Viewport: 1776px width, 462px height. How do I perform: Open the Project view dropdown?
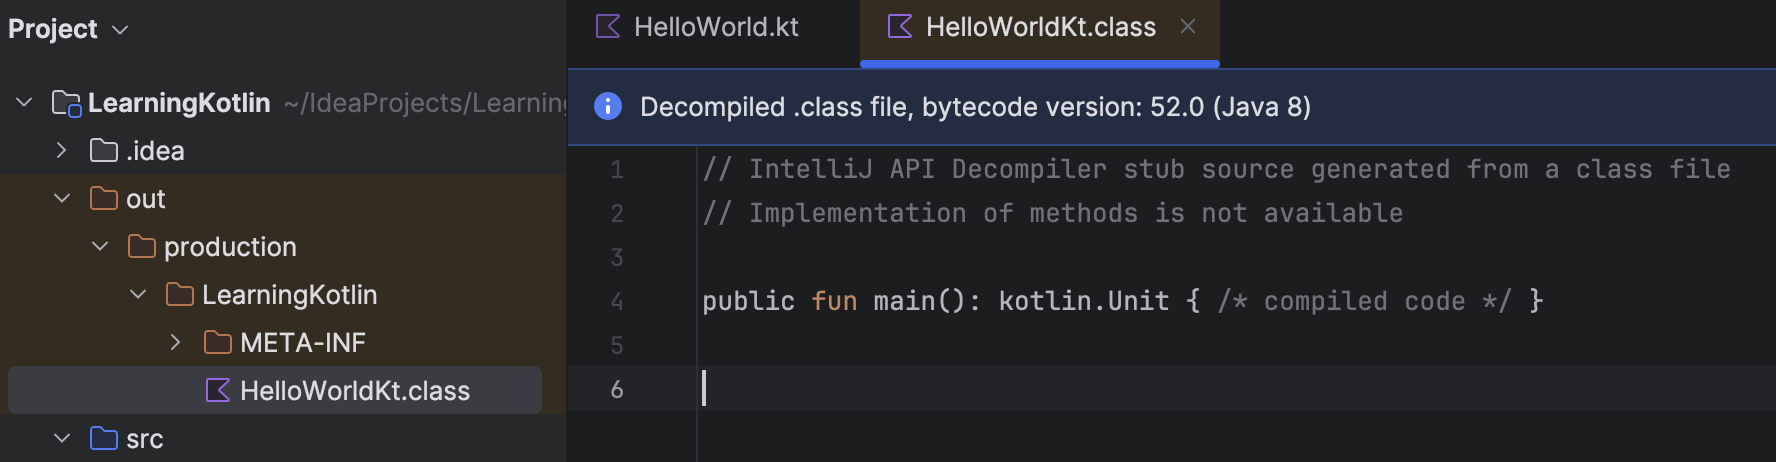[68, 29]
